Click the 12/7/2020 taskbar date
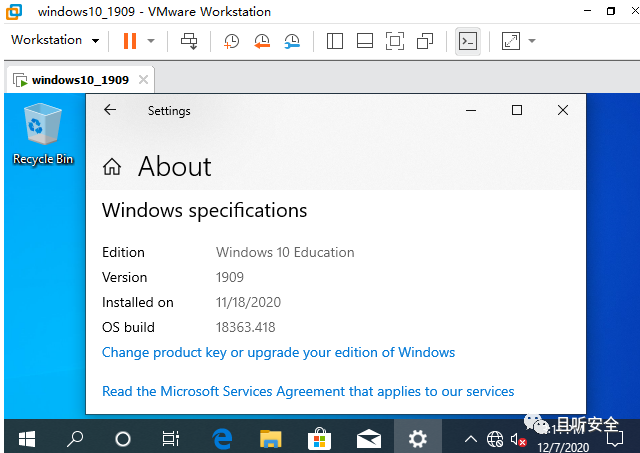The width and height of the screenshot is (640, 453). tap(563, 446)
